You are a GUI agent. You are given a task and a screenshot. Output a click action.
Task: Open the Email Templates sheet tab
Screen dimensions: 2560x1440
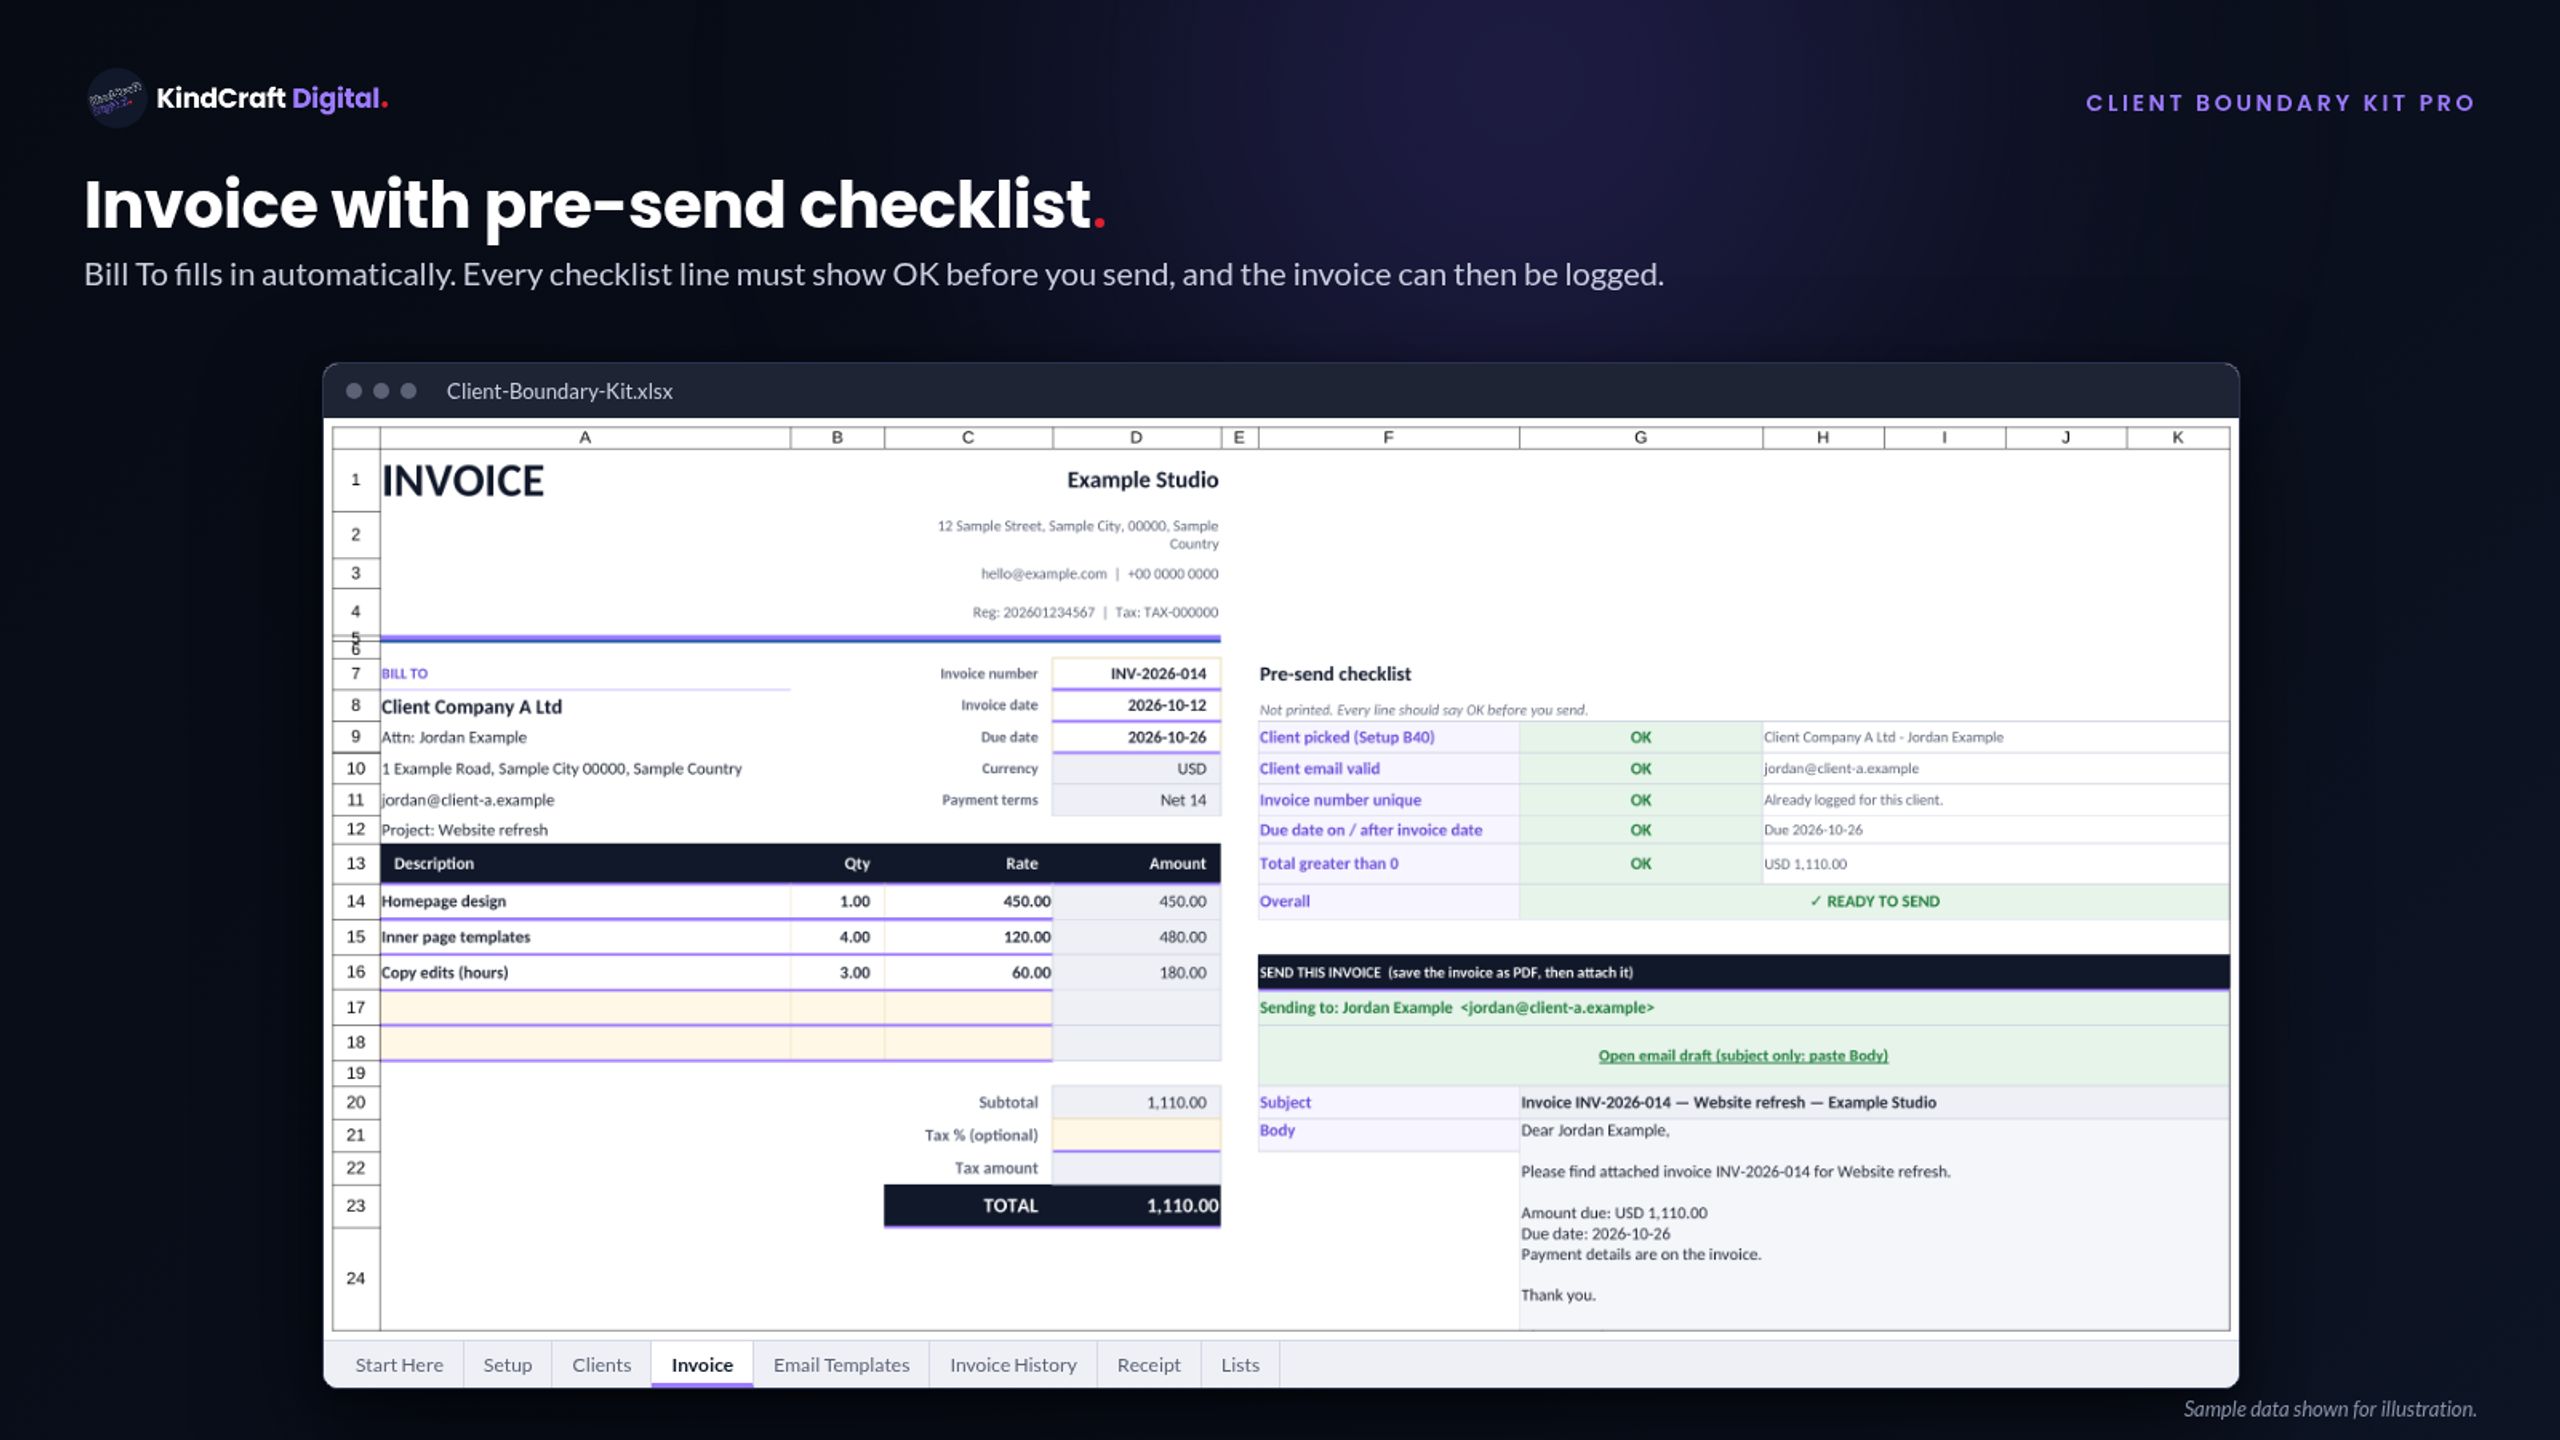(x=841, y=1364)
